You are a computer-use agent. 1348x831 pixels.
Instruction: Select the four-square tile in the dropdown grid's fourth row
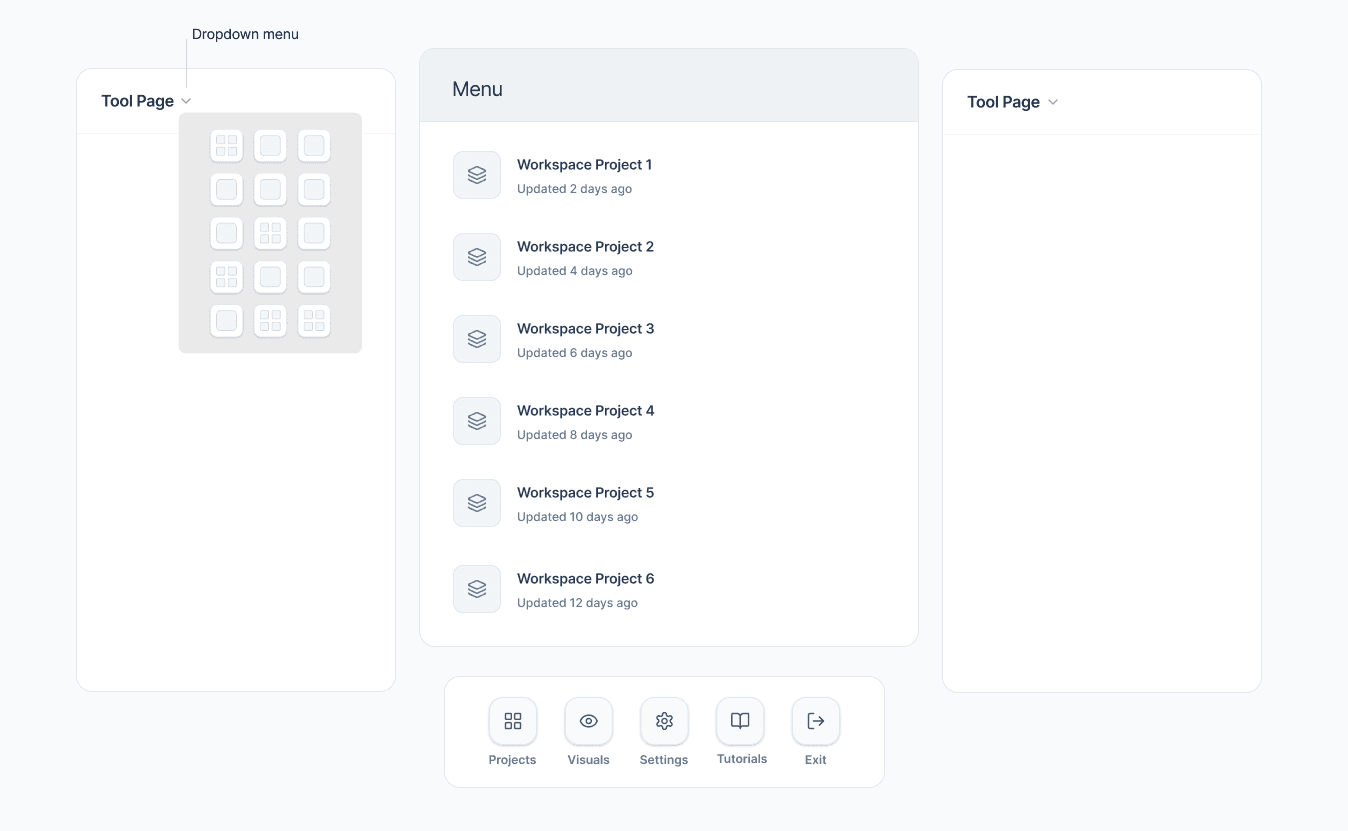pos(227,277)
